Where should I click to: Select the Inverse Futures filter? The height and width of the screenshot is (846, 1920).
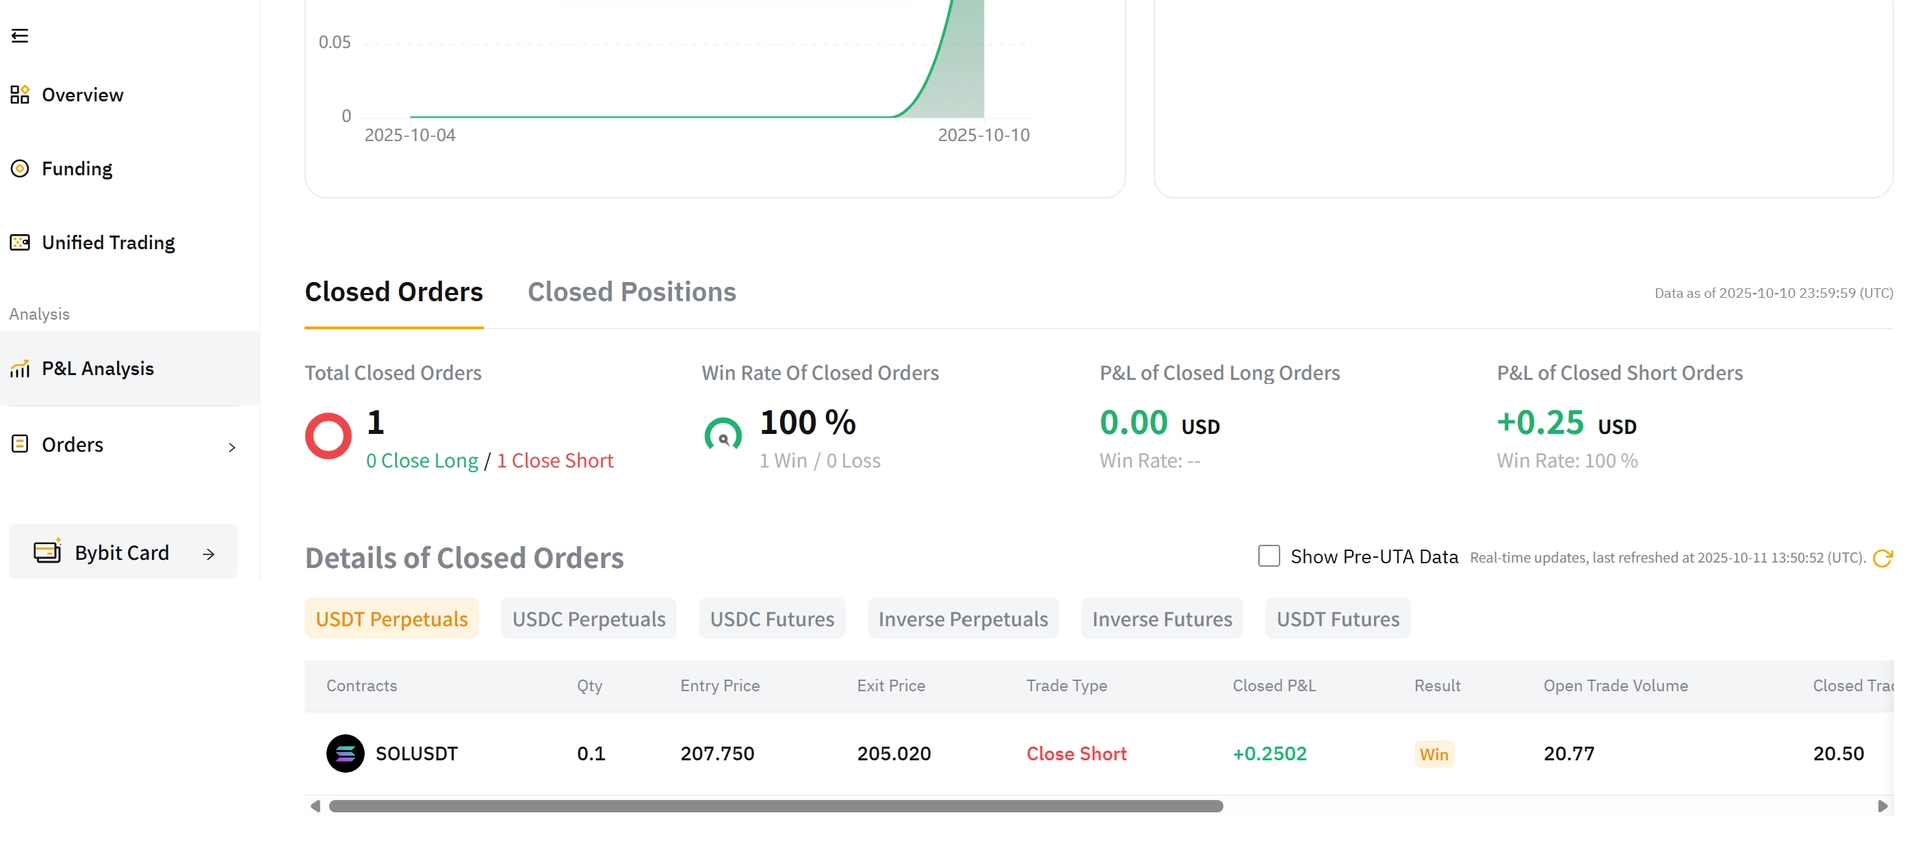click(1161, 619)
